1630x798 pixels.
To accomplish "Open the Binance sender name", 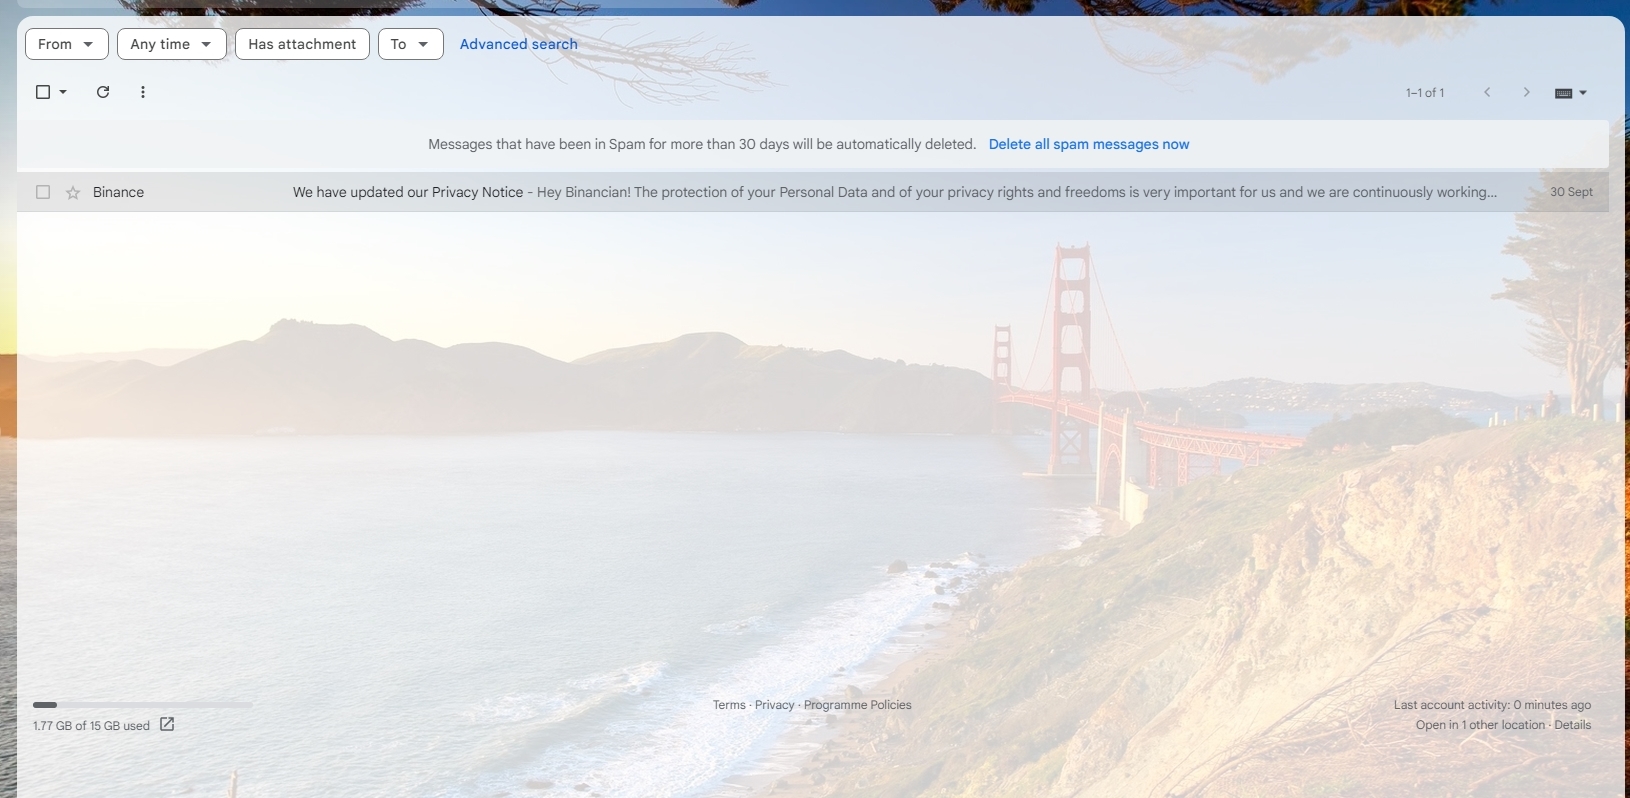I will click(118, 192).
